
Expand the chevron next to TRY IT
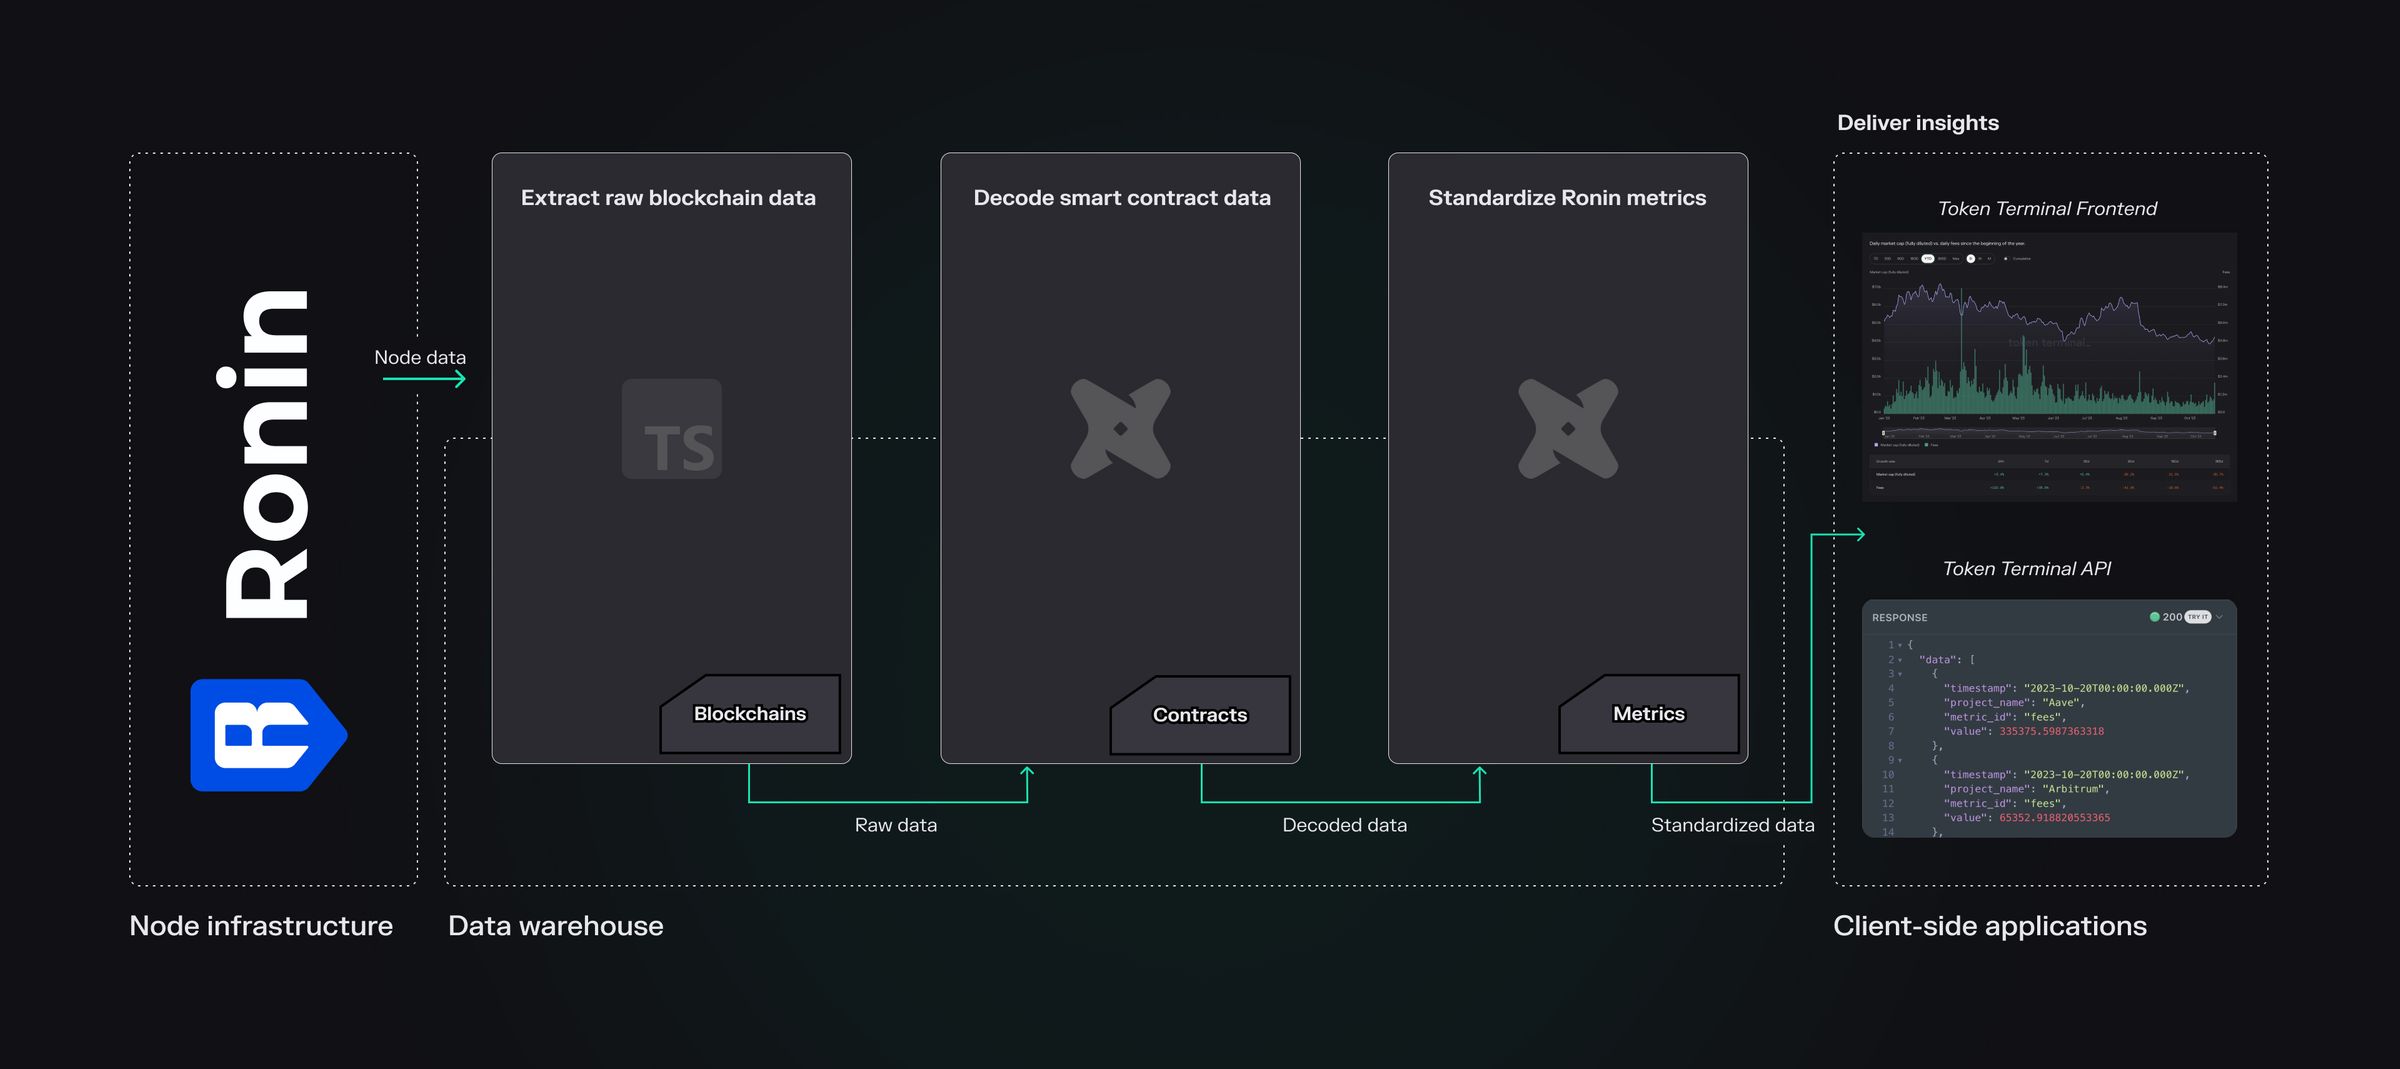click(2219, 617)
